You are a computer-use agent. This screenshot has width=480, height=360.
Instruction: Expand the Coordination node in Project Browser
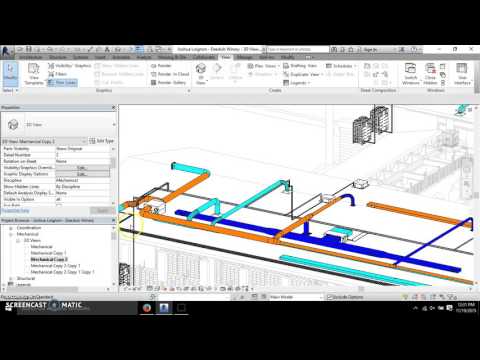click(11, 228)
